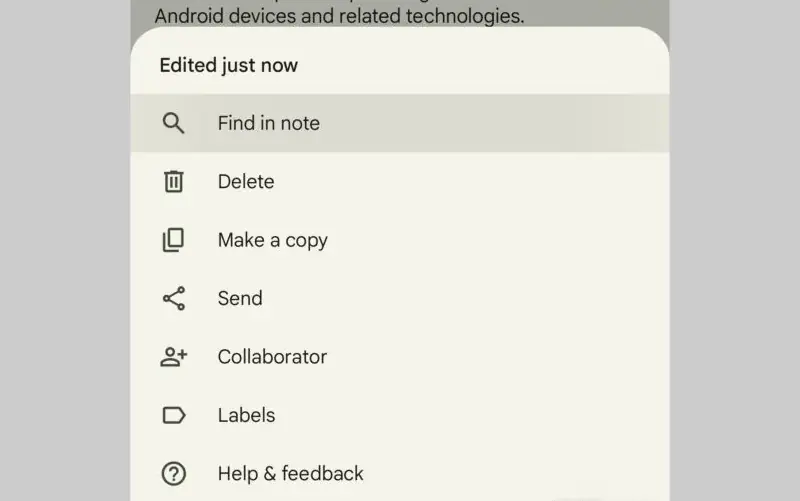Click the trash can delete icon
The height and width of the screenshot is (501, 800).
click(x=173, y=182)
